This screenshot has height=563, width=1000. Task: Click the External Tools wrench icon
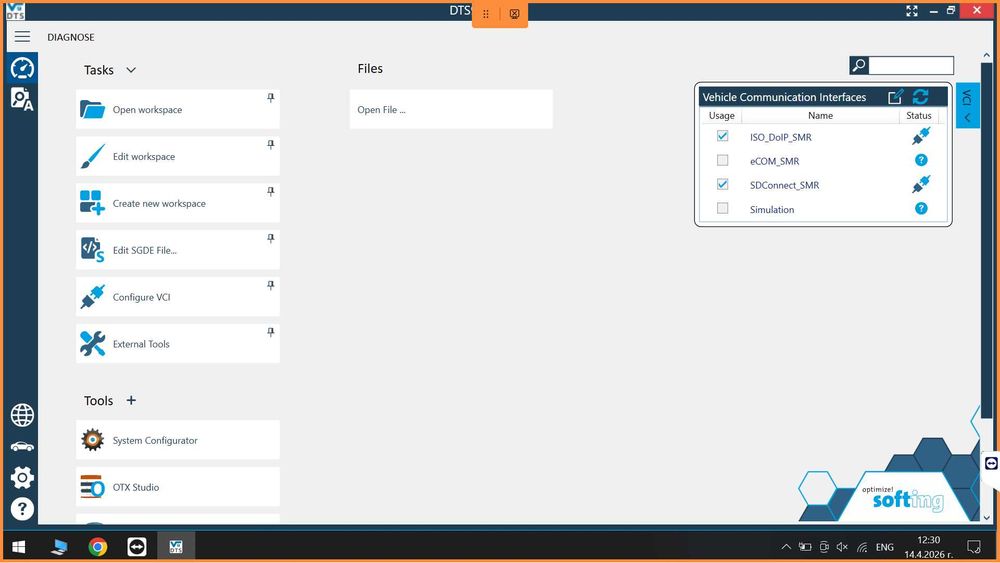[92, 344]
